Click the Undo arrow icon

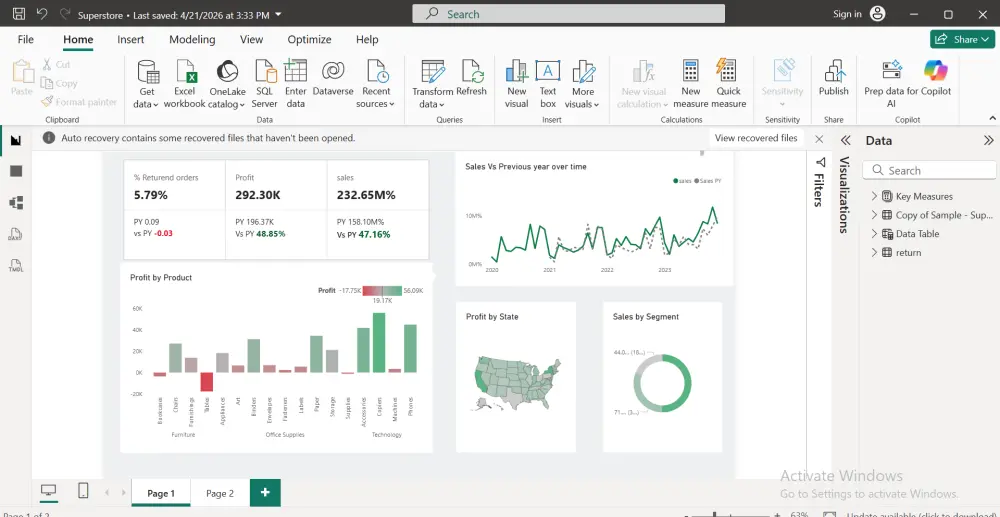42,14
